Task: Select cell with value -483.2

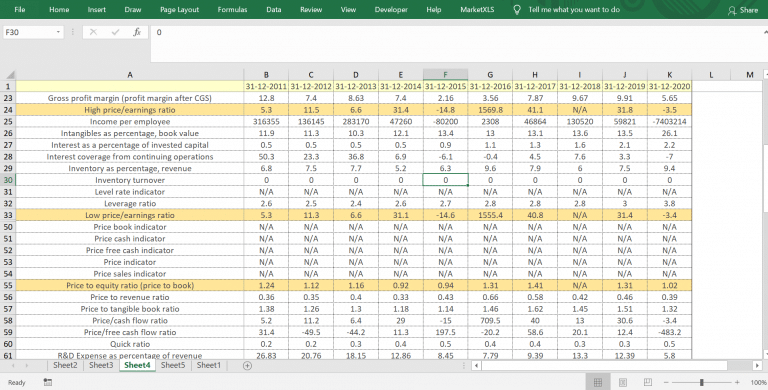Action: [x=670, y=332]
